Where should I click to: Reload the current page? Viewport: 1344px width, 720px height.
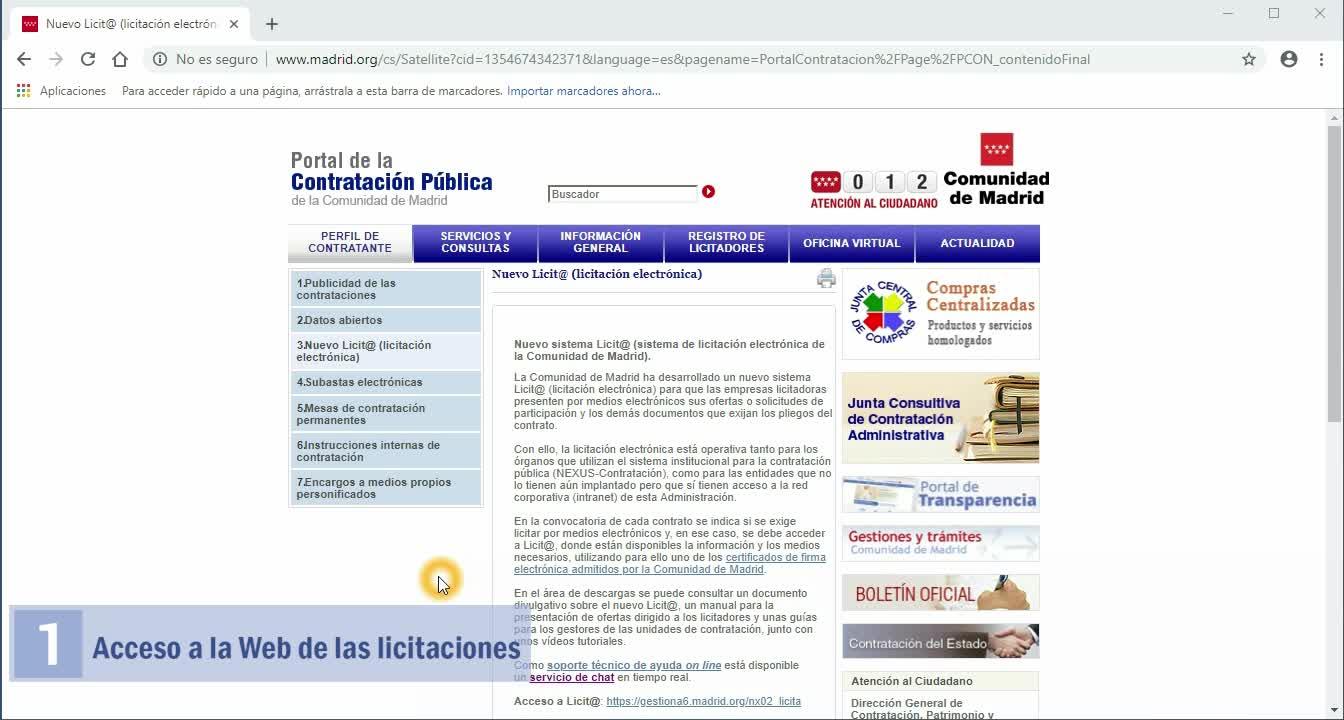88,59
